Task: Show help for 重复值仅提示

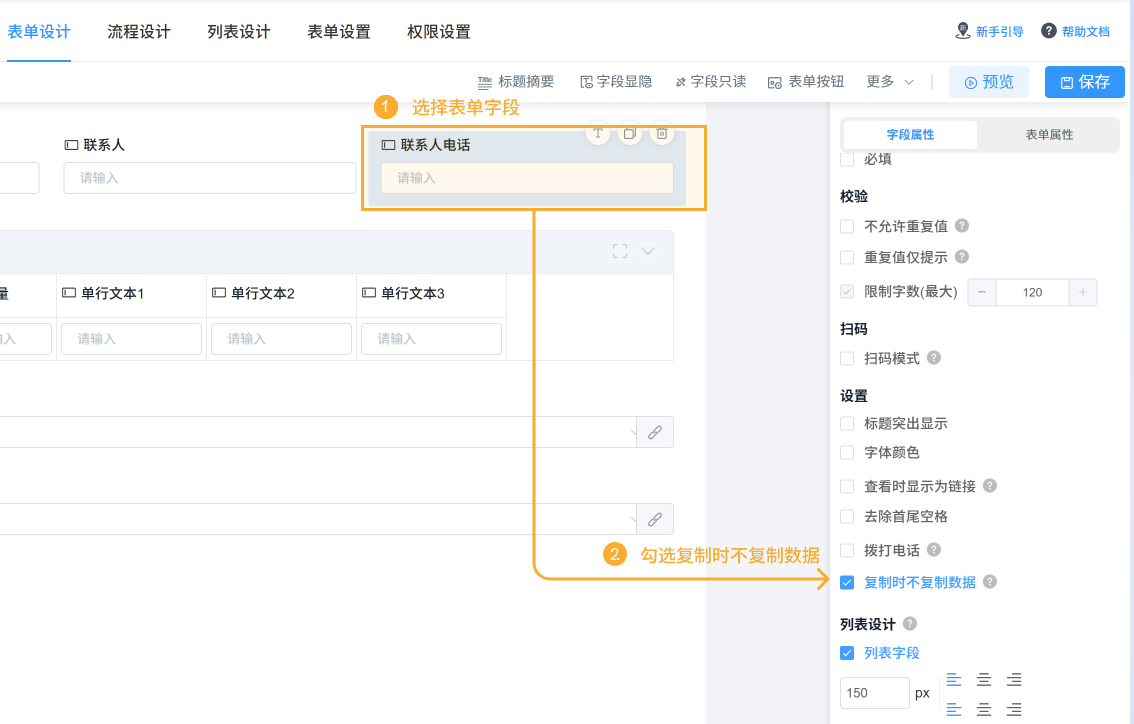Action: (x=962, y=257)
